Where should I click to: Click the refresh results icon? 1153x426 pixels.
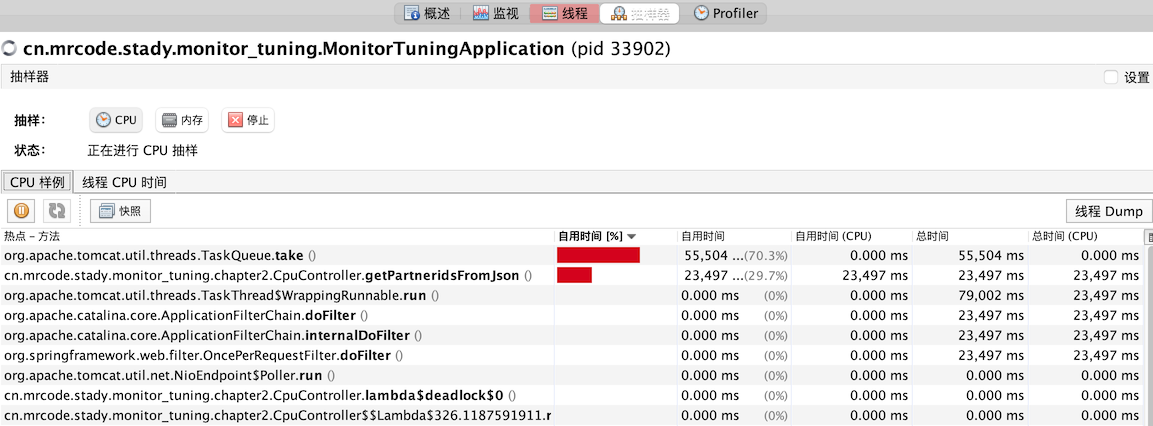point(57,211)
